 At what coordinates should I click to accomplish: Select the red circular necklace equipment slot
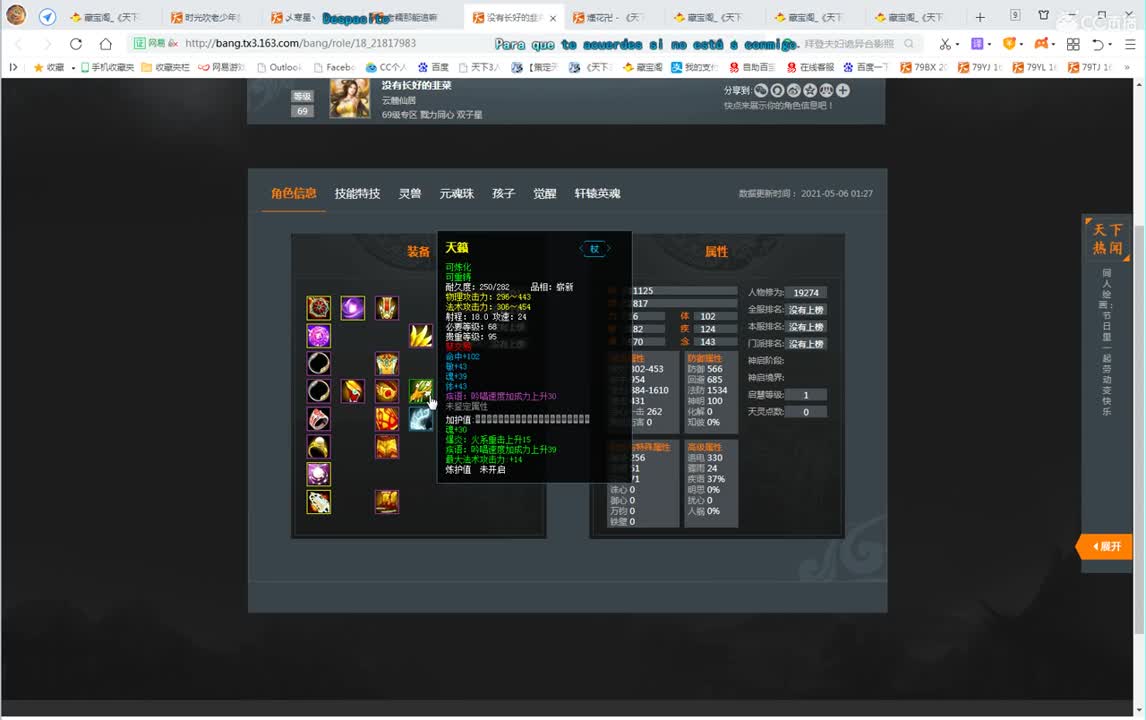pos(319,308)
